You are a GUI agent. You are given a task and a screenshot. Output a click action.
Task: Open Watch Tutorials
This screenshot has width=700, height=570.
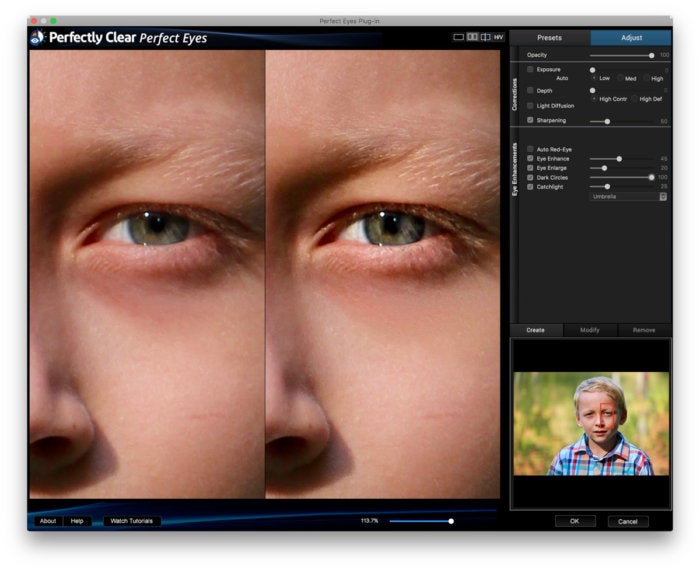132,521
